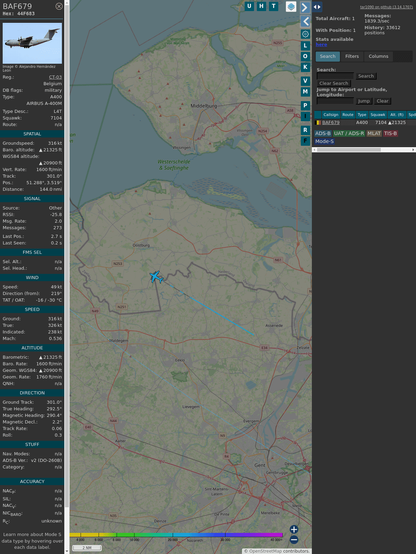
Task: Open the BAF679 callsign link in table
Action: tap(331, 123)
